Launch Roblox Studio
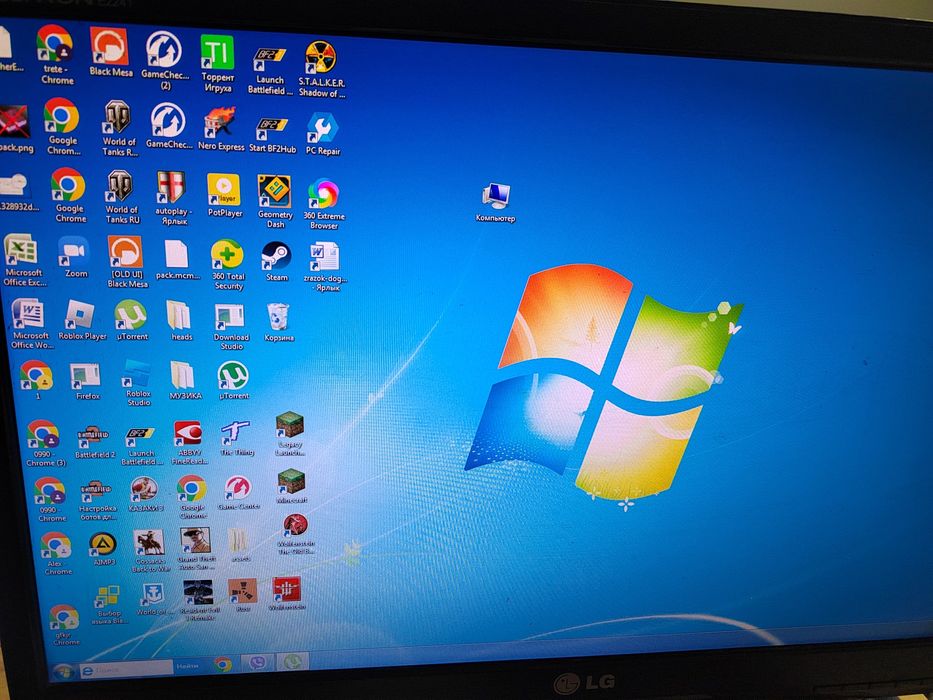This screenshot has height=700, width=933. coord(137,383)
